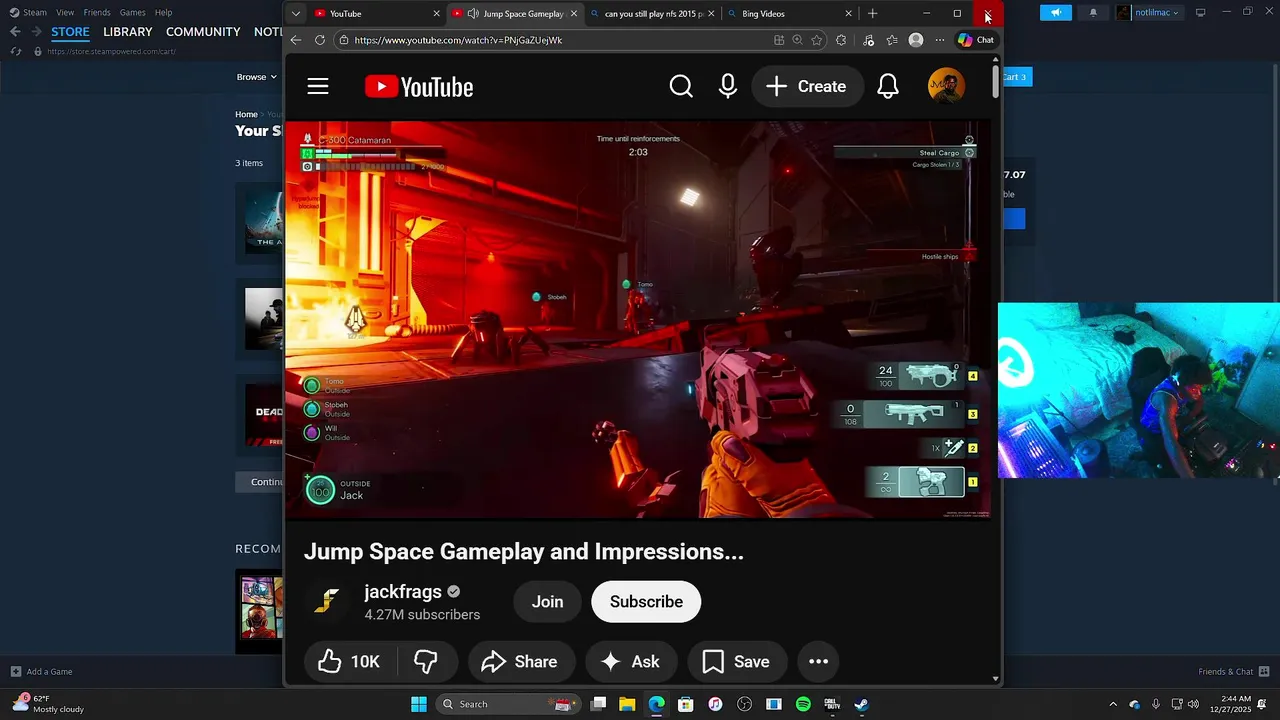Open the YouTube hamburger guide menu
Image resolution: width=1280 pixels, height=720 pixels.
tap(318, 87)
